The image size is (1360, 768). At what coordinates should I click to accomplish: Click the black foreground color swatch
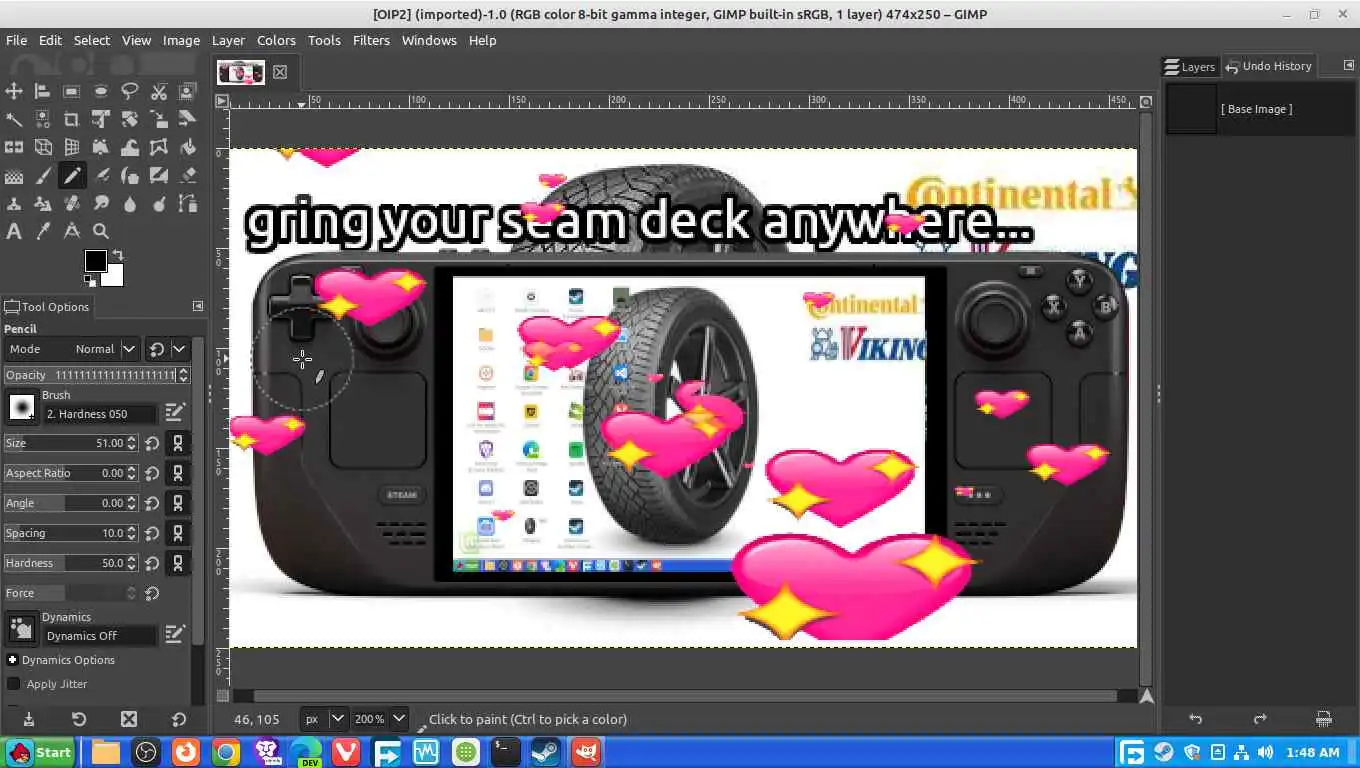94,260
